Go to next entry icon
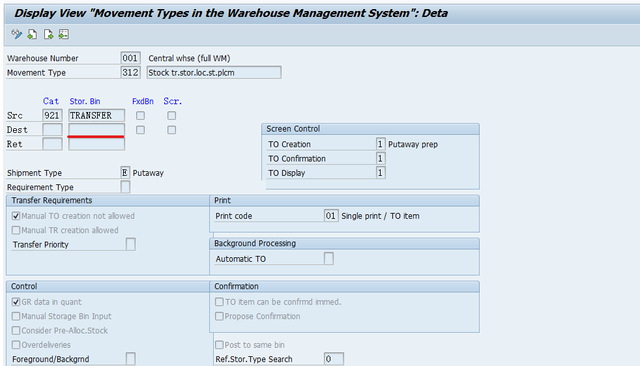The width and height of the screenshot is (640, 366). click(x=48, y=34)
